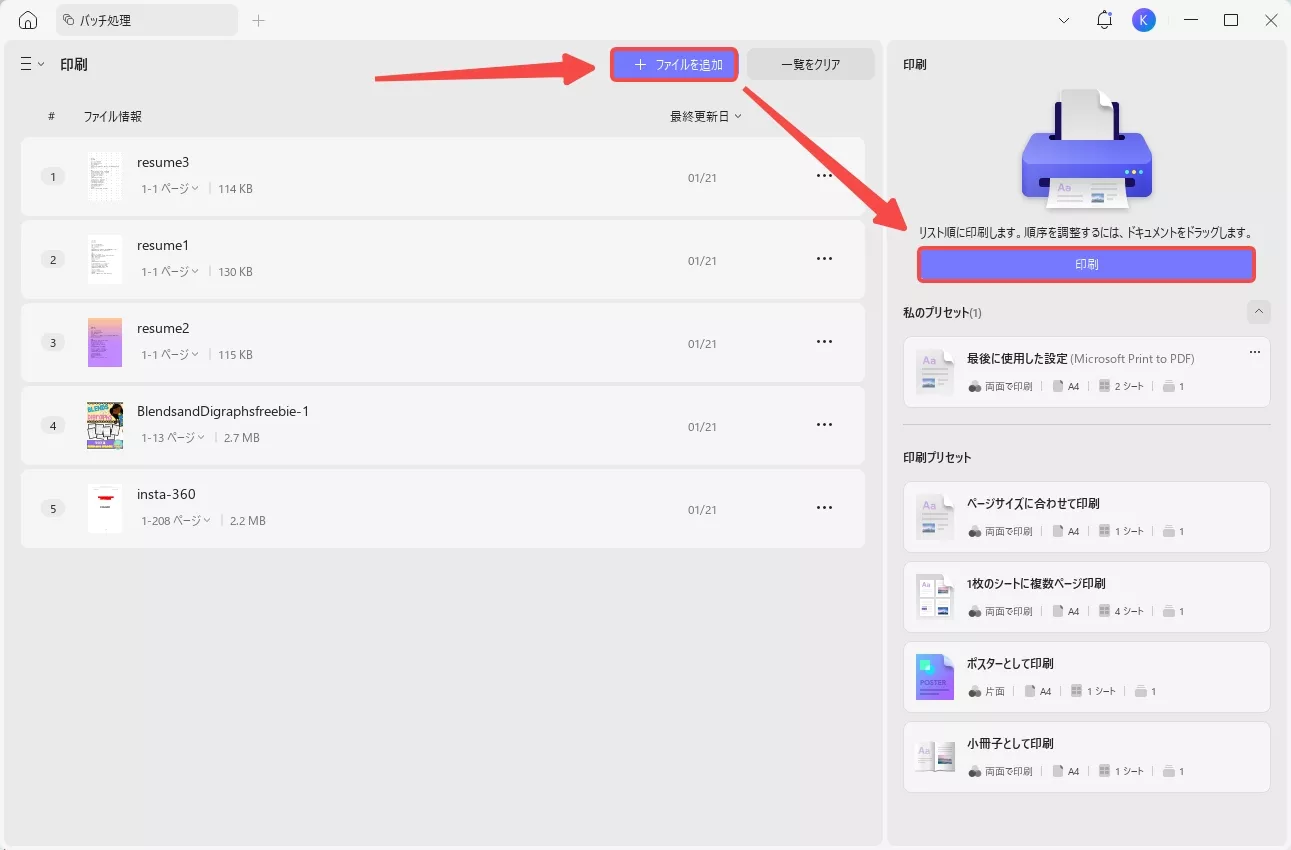Open the title bar chevron dropdown
1291x850 pixels.
[x=1064, y=20]
